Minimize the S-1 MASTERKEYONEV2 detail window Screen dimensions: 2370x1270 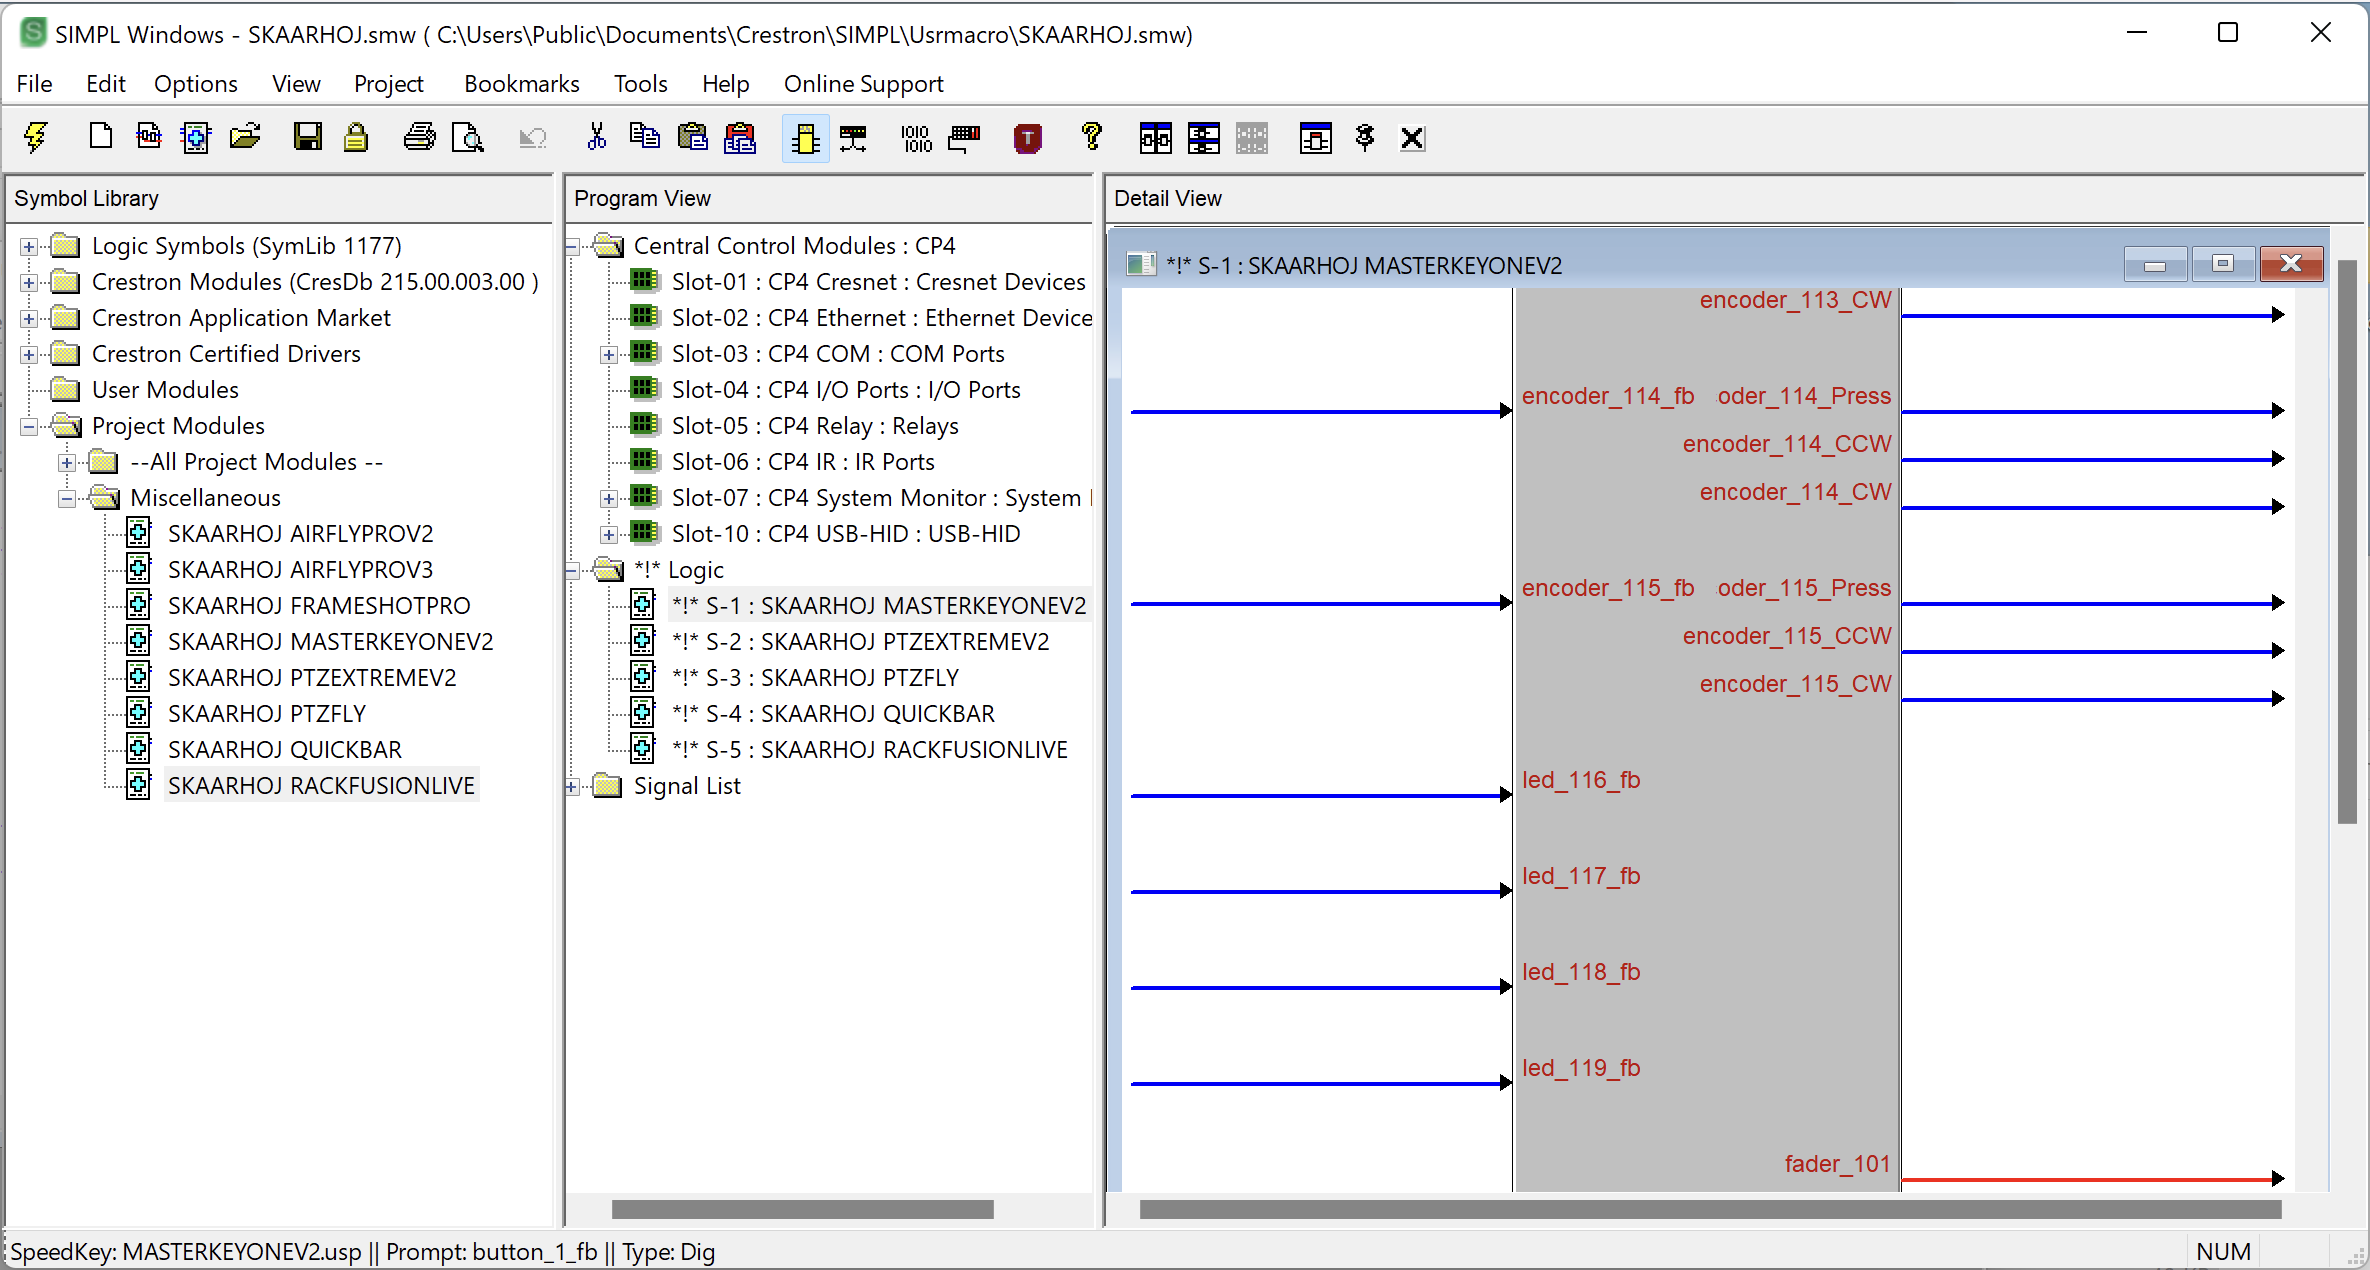[2155, 264]
